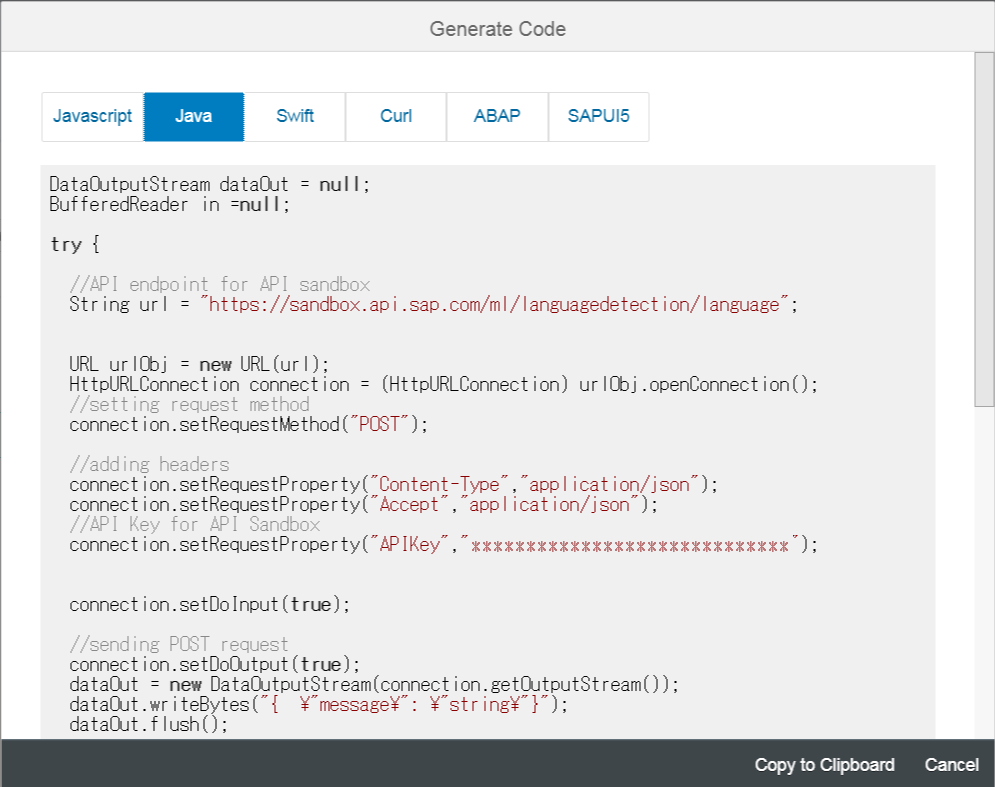
Task: Cancel the Generate Code dialog
Action: pos(951,765)
